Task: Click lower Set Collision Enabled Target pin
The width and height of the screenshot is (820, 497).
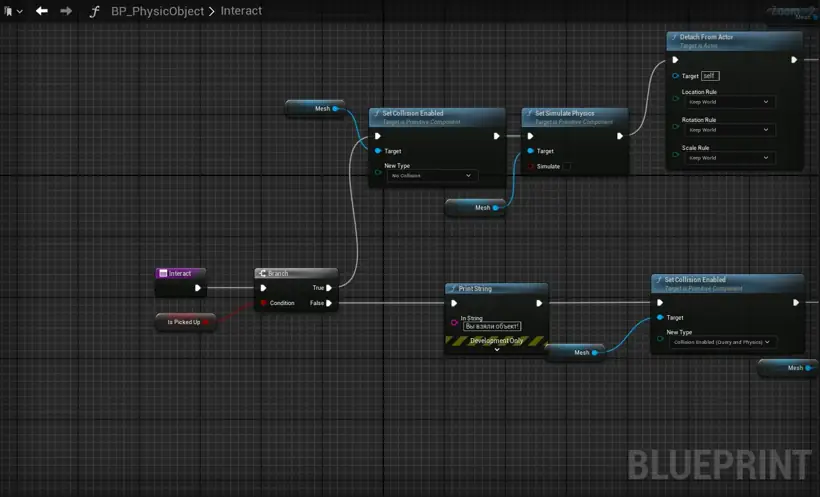Action: [x=660, y=318]
